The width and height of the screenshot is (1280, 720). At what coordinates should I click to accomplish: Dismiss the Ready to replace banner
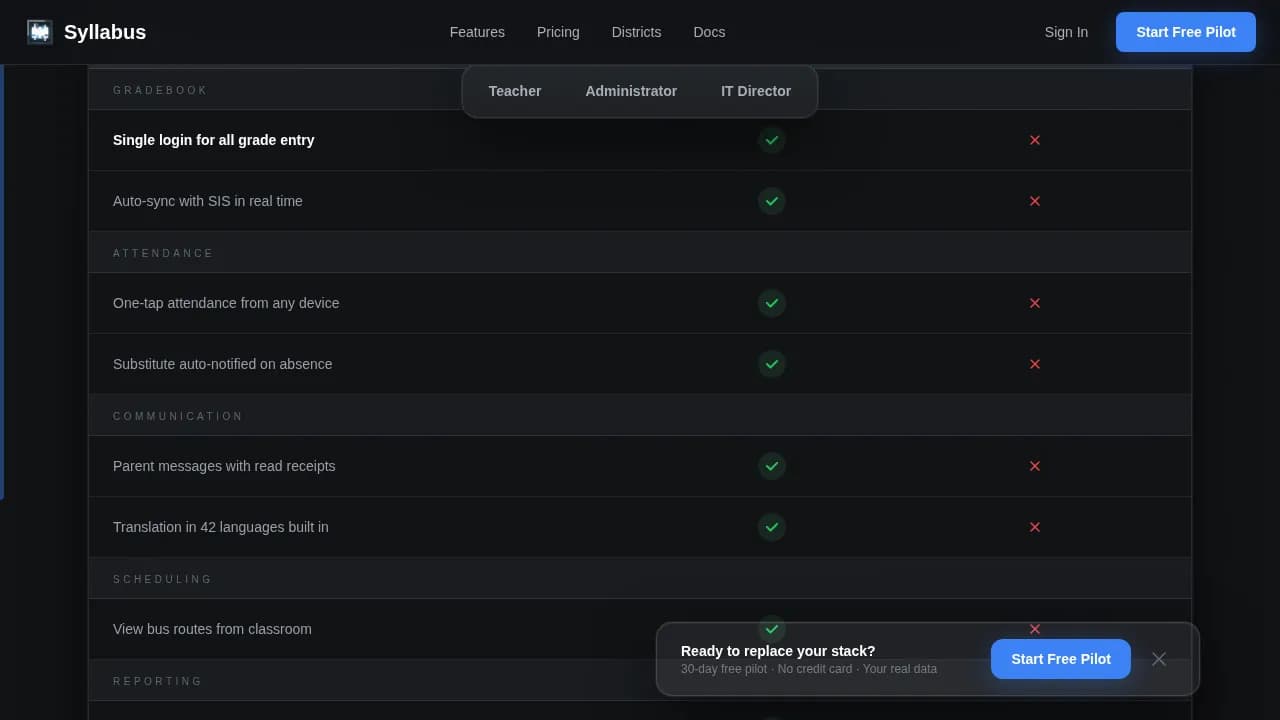(x=1159, y=659)
